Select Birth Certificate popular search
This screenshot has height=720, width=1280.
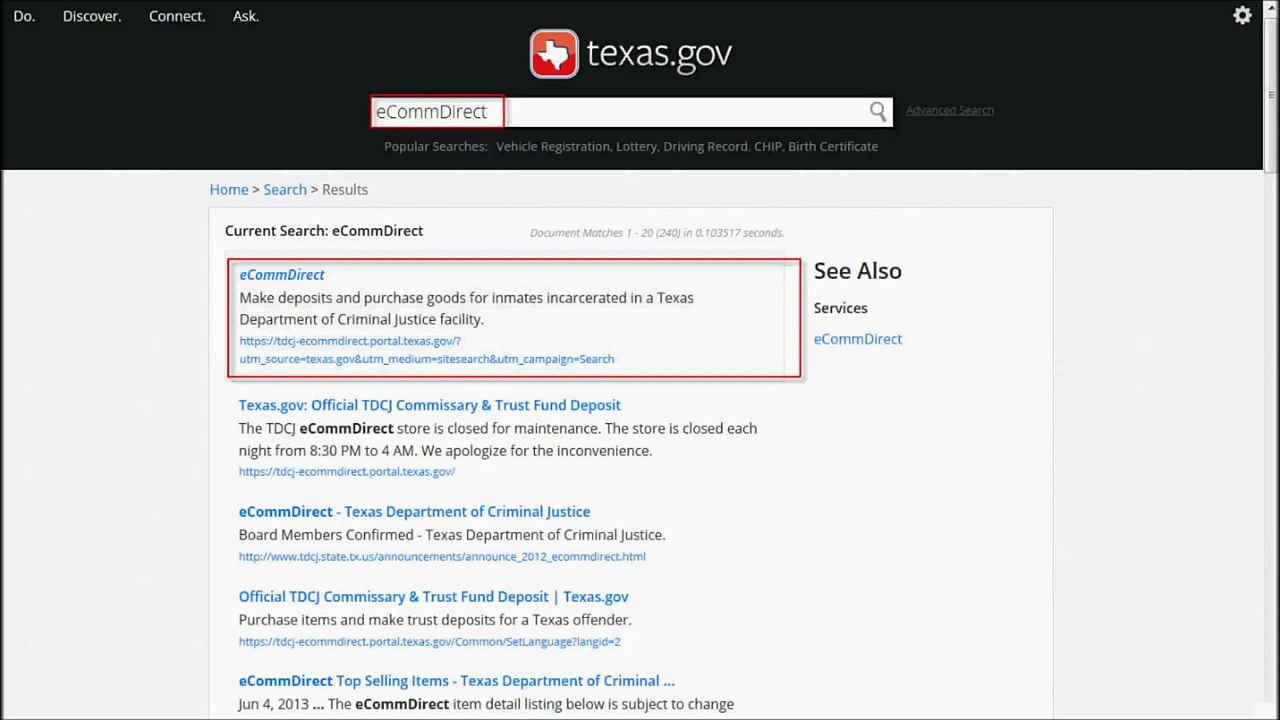pyautogui.click(x=833, y=146)
